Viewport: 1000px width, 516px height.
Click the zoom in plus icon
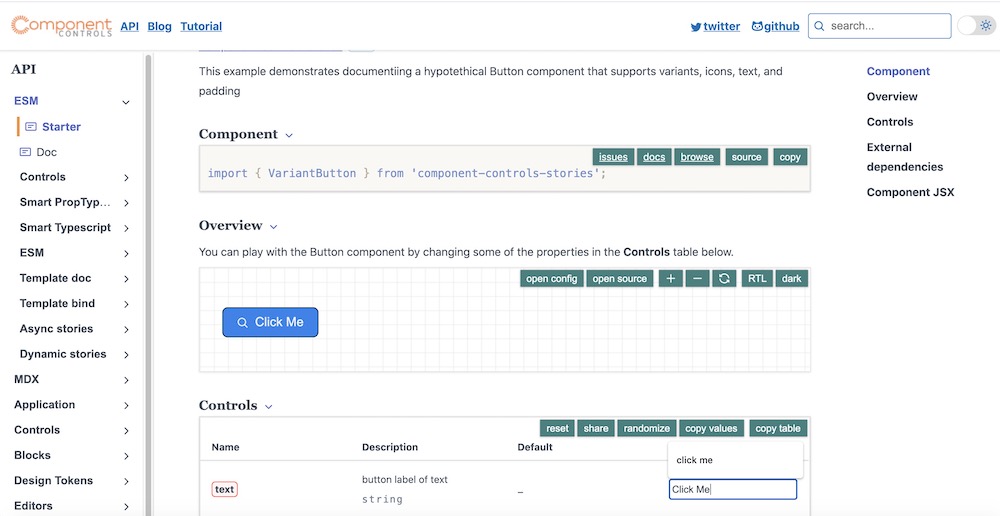tap(670, 279)
